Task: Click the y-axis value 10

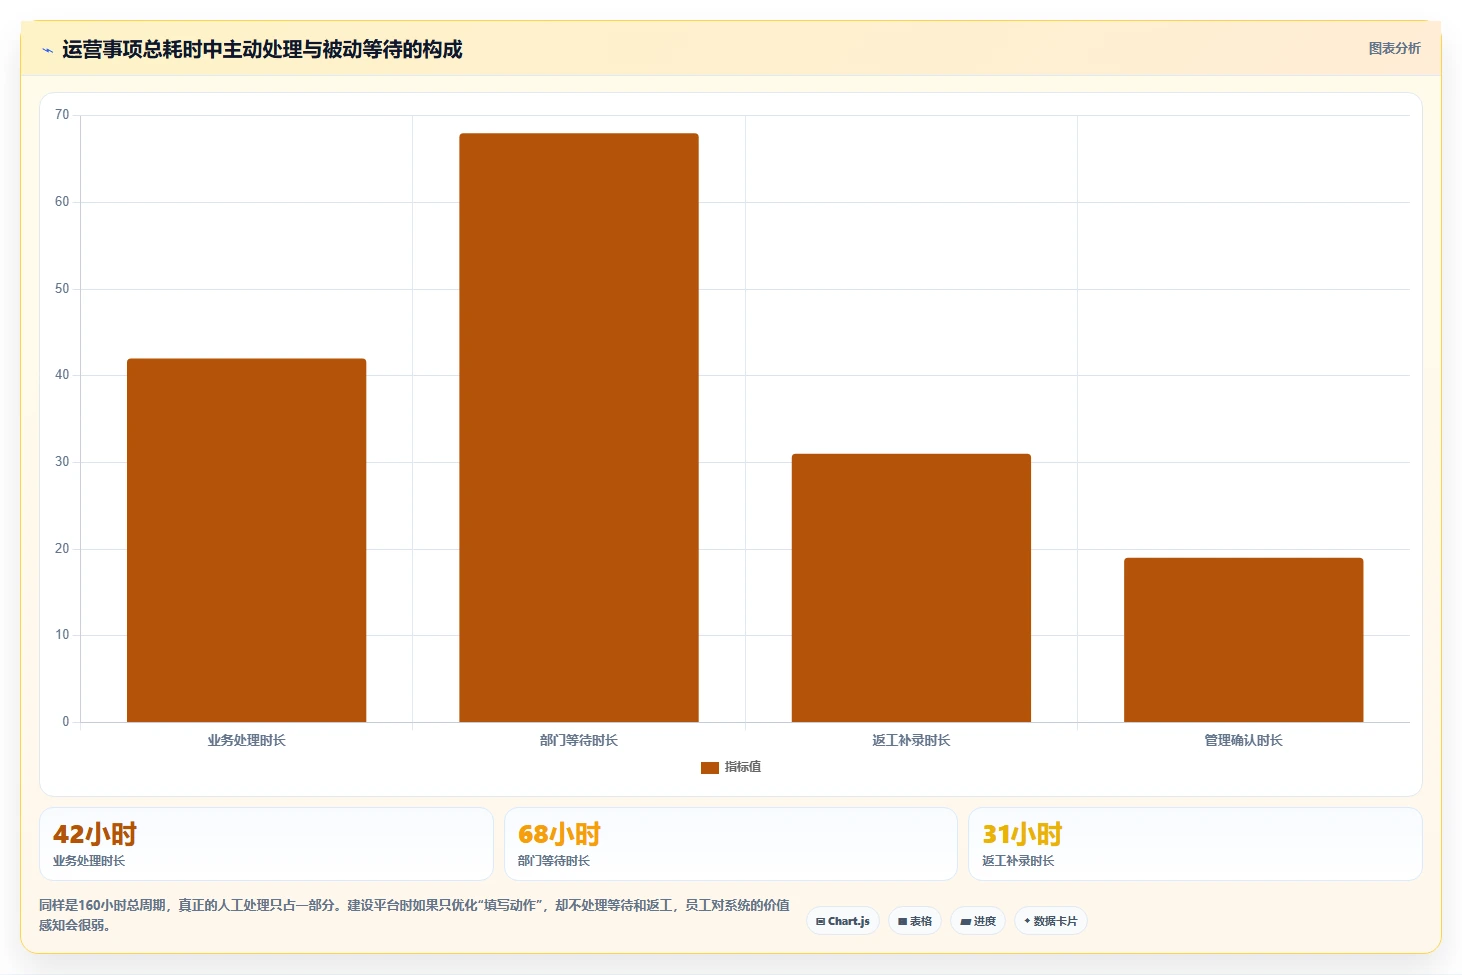Action: coord(62,635)
